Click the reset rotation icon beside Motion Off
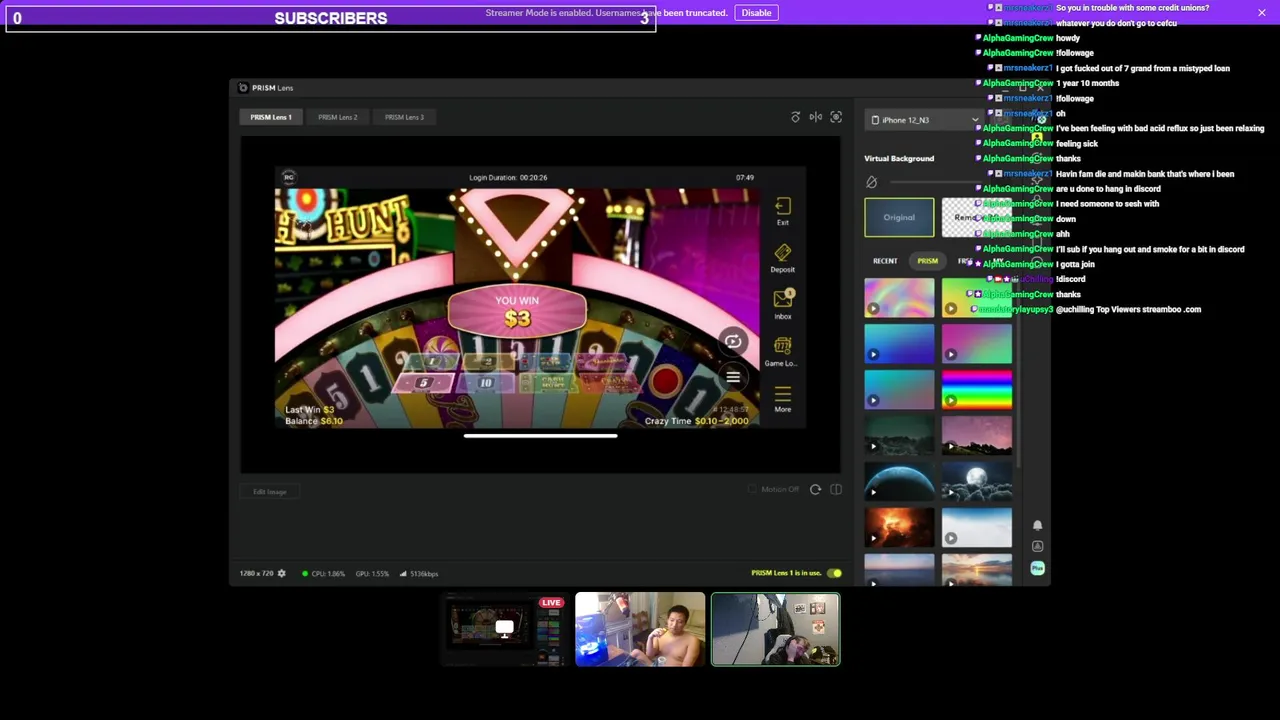This screenshot has width=1280, height=720. tap(815, 490)
